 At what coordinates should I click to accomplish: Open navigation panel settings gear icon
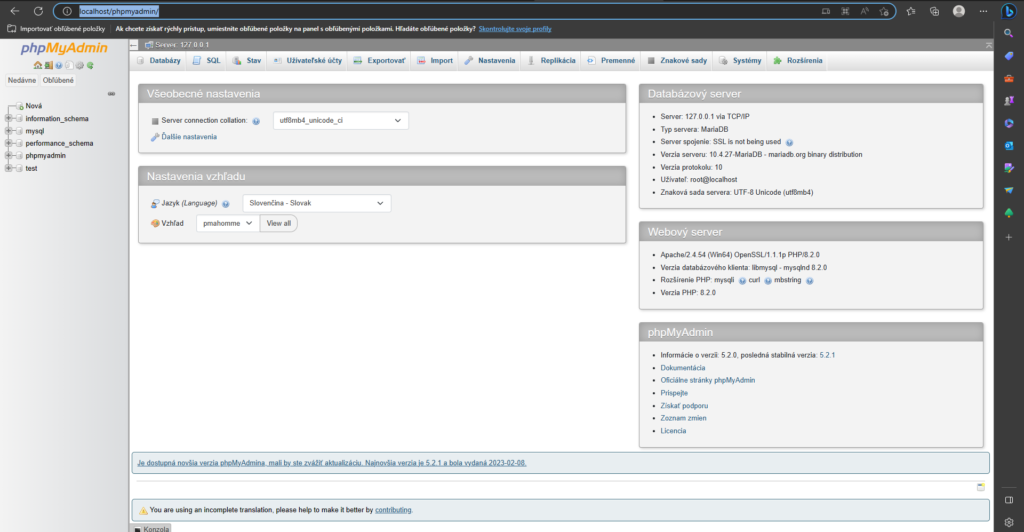79,66
